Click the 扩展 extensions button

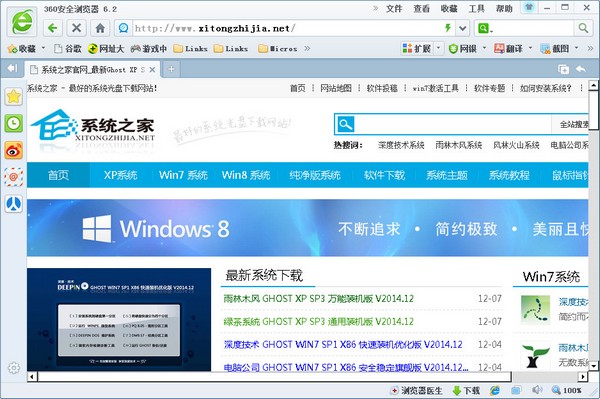tap(417, 49)
